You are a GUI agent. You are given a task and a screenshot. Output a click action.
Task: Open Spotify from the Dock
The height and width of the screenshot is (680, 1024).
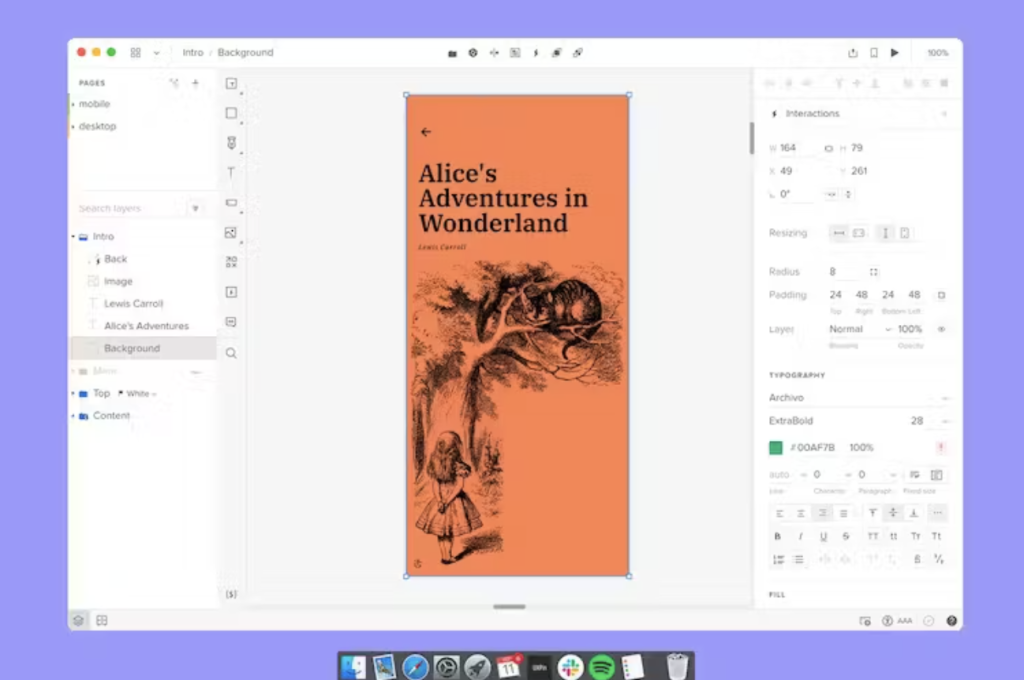click(x=601, y=668)
